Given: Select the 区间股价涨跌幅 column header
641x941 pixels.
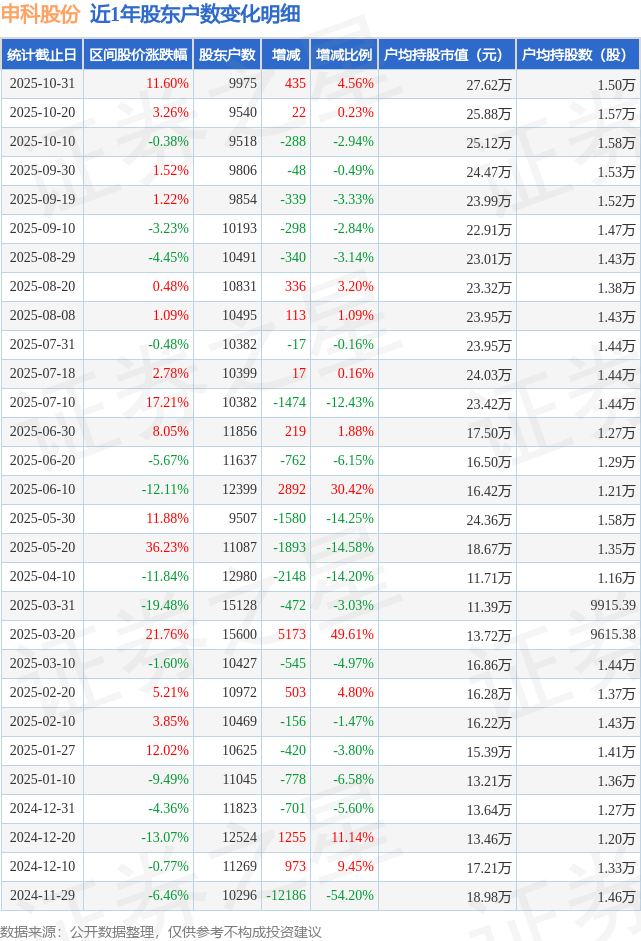Looking at the screenshot, I should click(137, 55).
